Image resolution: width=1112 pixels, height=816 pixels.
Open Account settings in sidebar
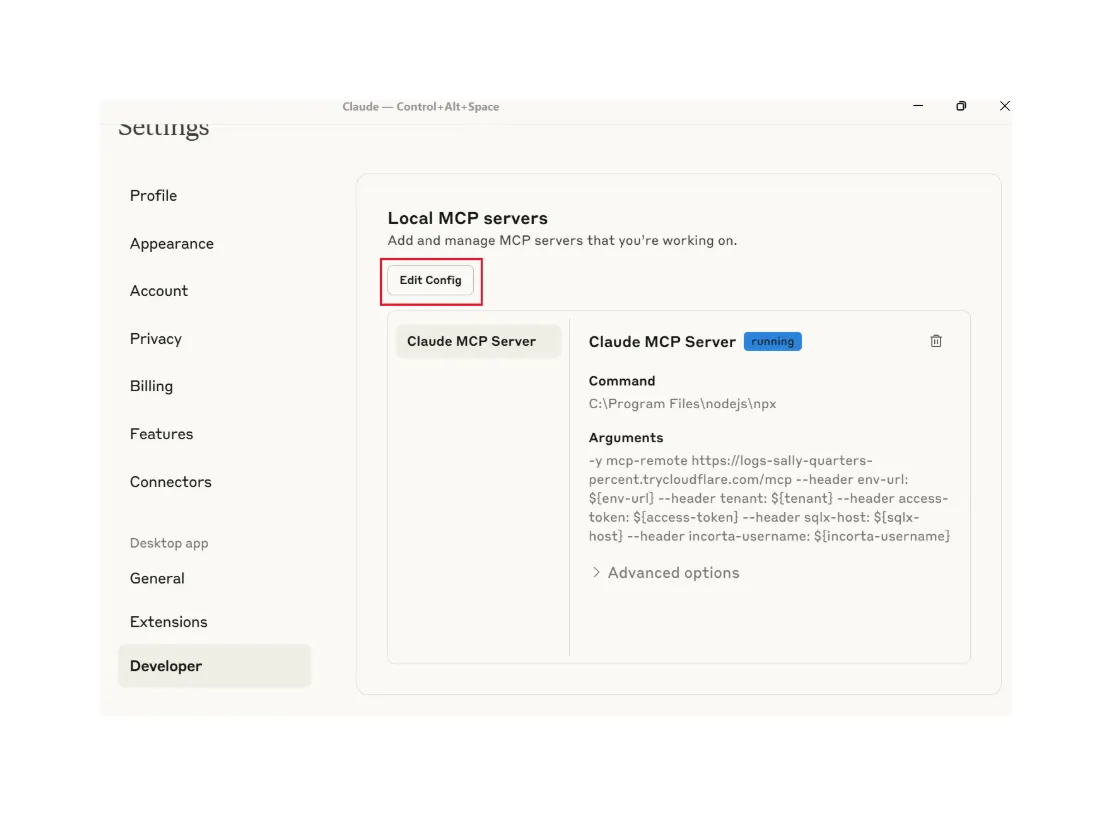158,291
